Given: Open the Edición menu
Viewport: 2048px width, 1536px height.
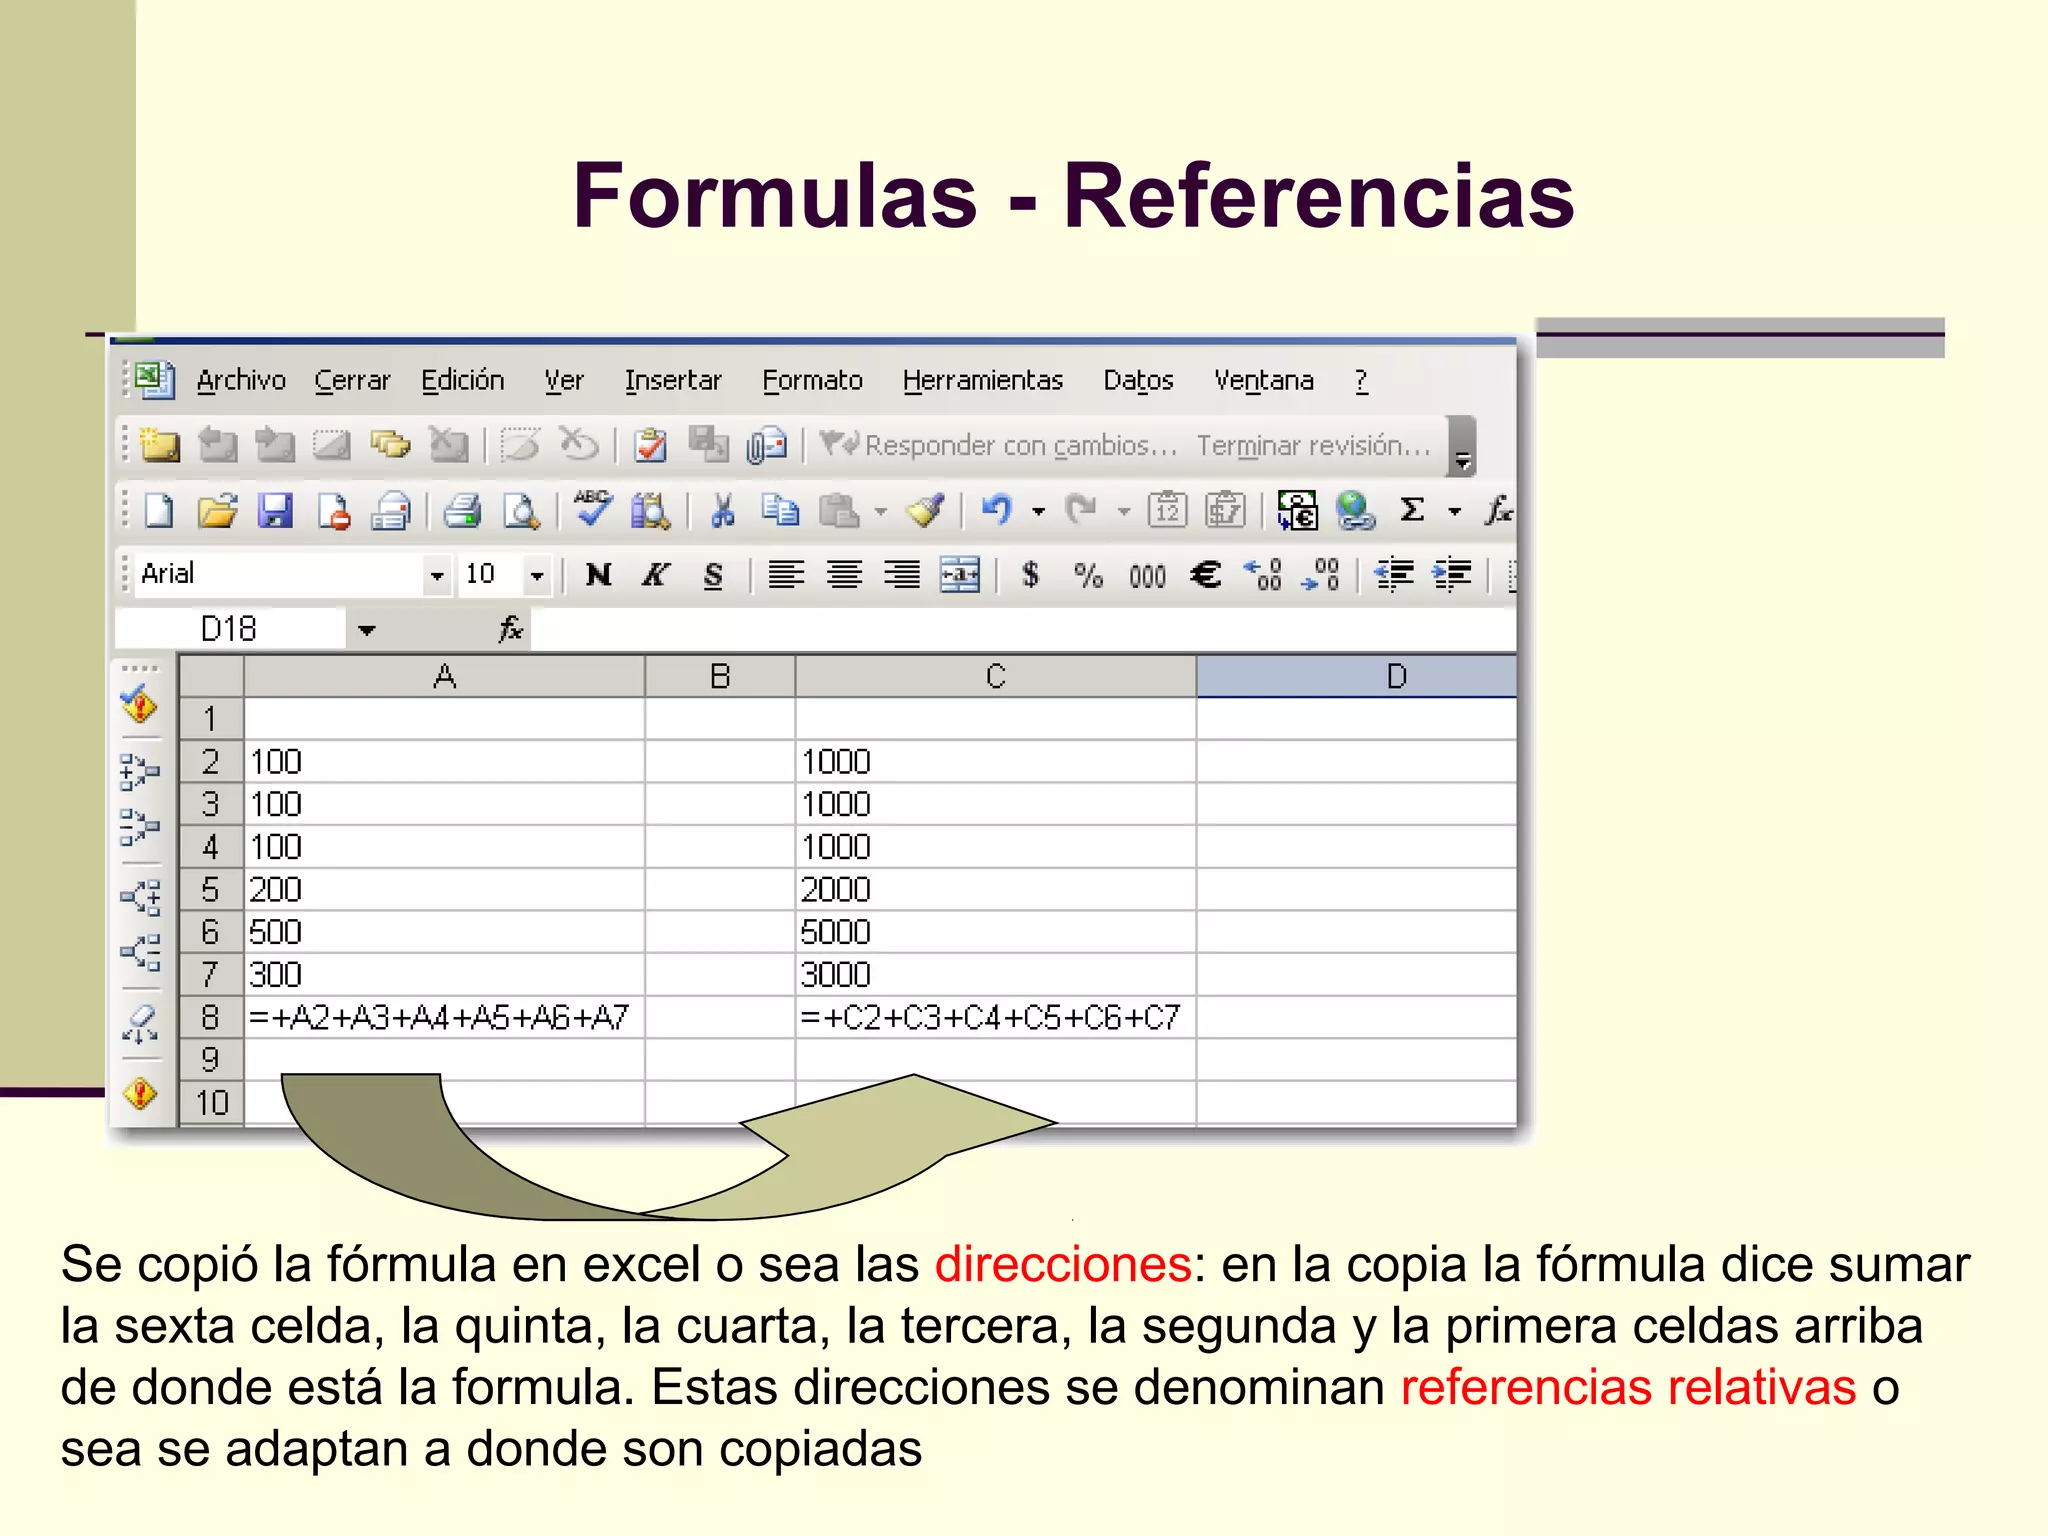Looking at the screenshot, I should tap(462, 381).
